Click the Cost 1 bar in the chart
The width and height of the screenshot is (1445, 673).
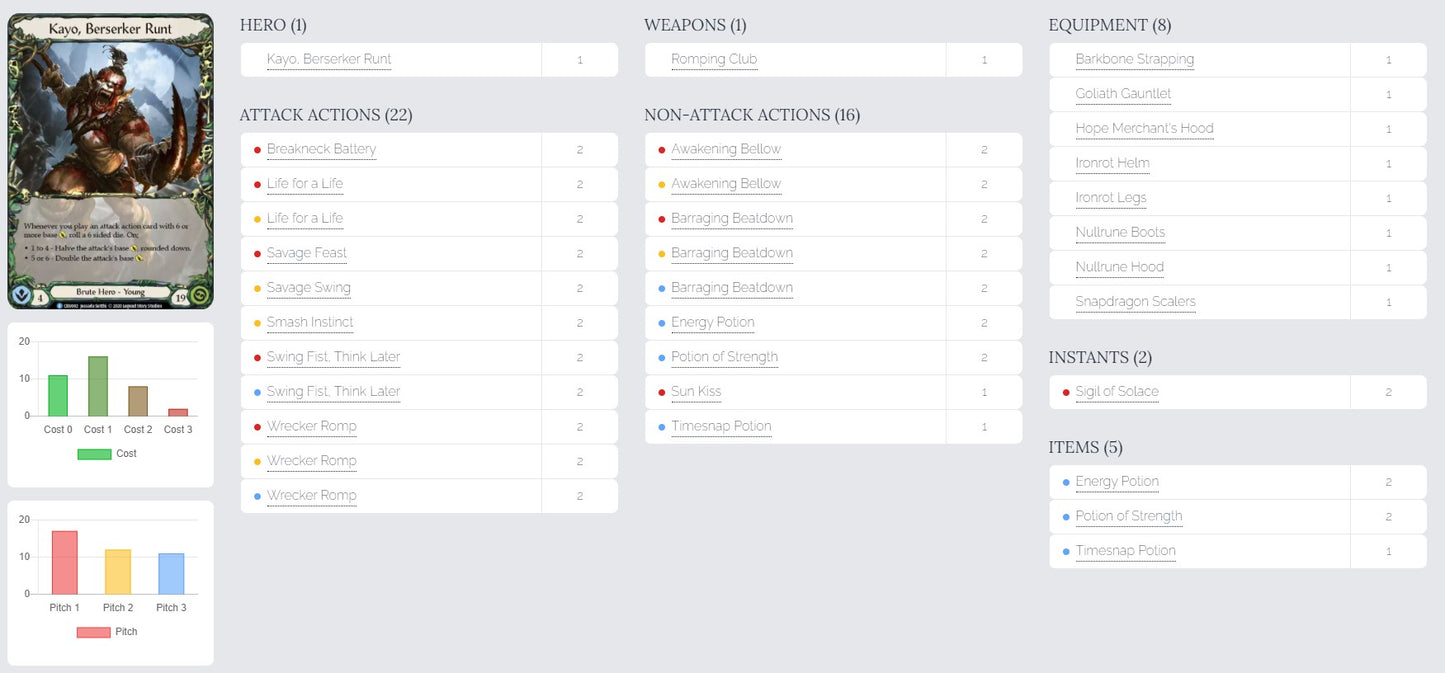click(98, 386)
